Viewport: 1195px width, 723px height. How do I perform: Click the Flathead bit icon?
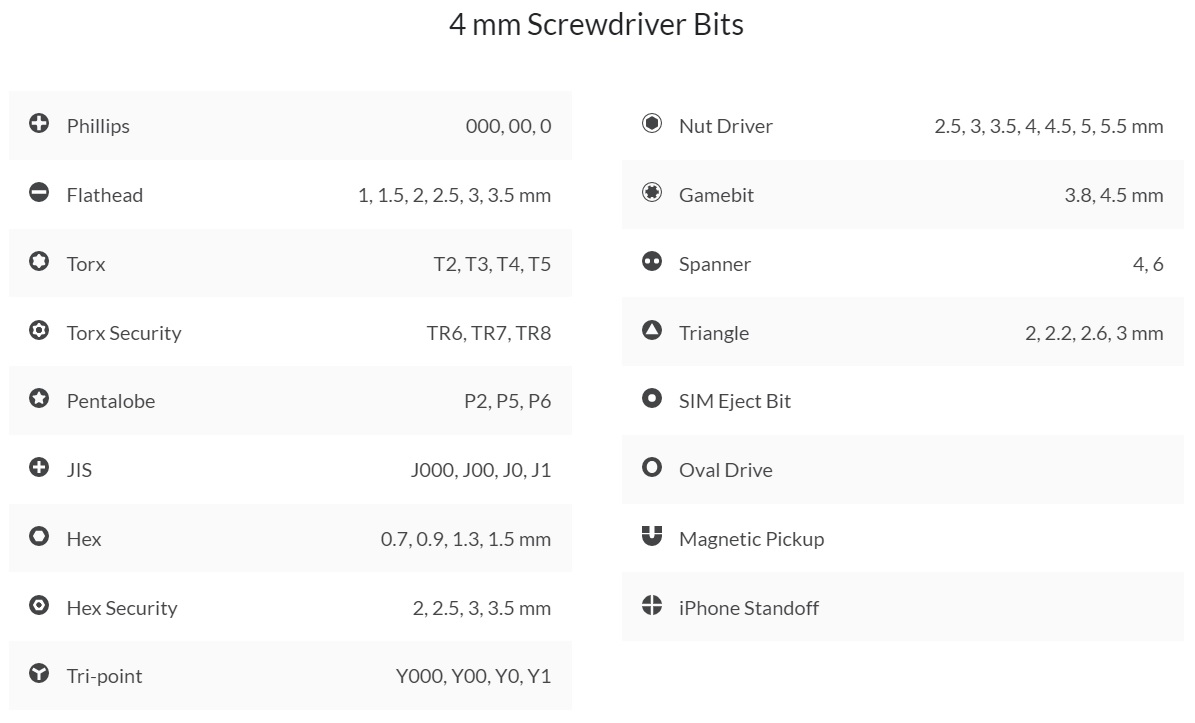[39, 193]
